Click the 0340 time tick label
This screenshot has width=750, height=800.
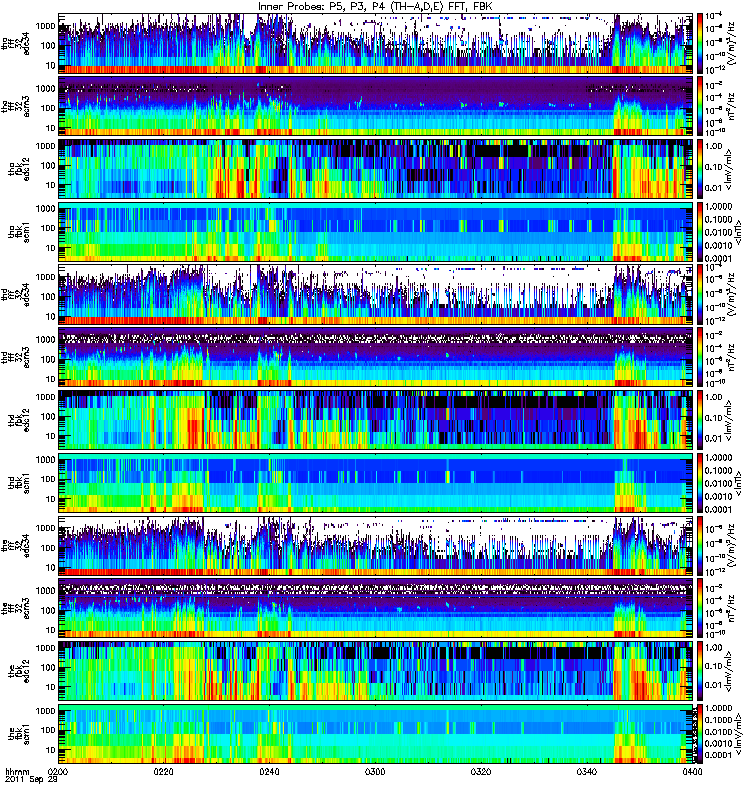click(587, 771)
